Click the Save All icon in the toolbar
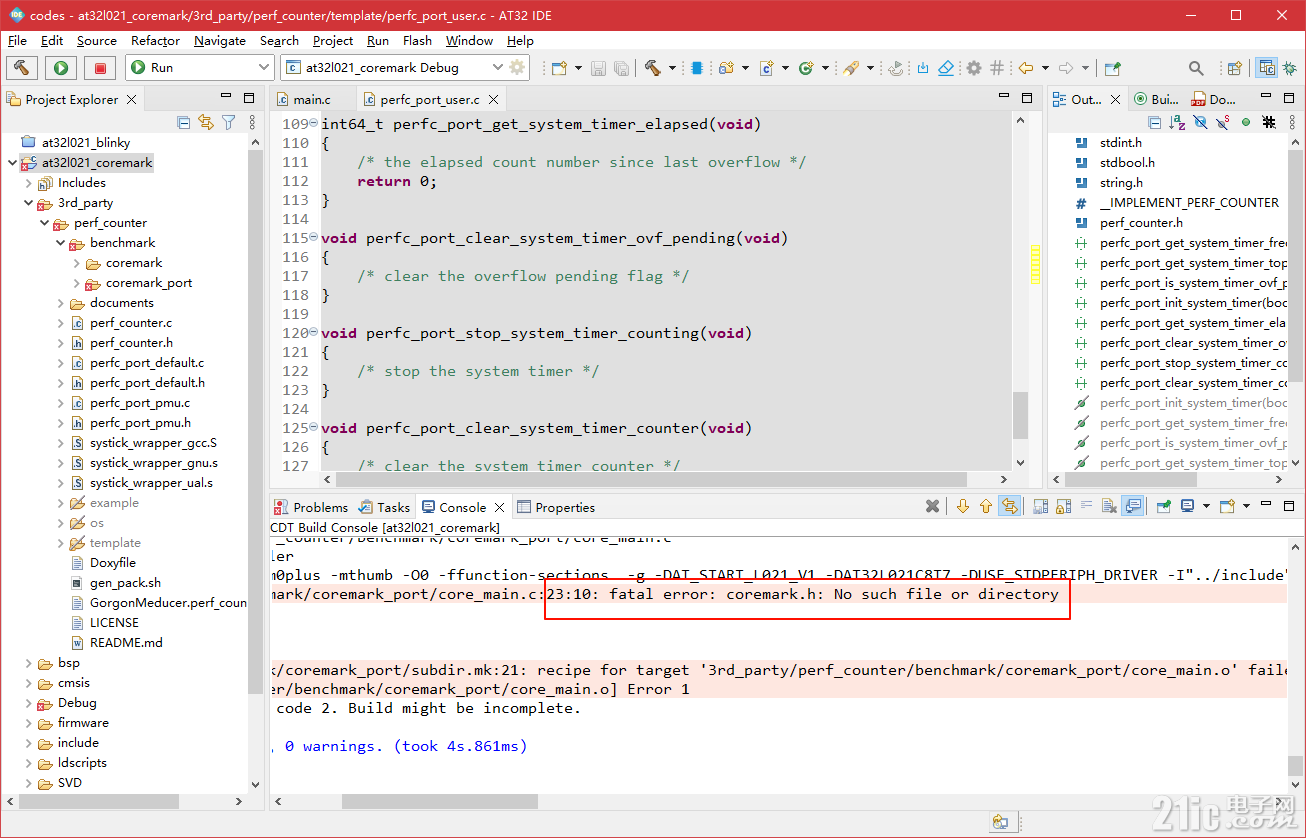1306x838 pixels. 621,68
